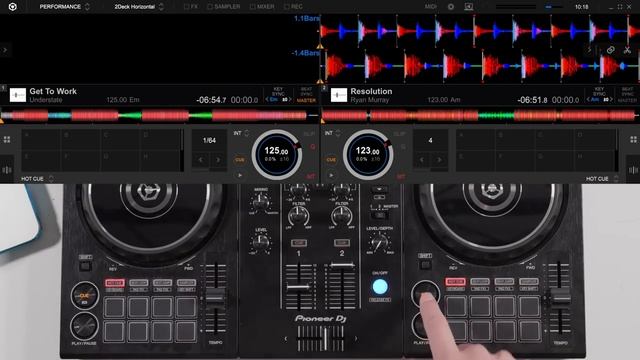The image size is (640, 360).
Task: Open deck 2 HOT CUE mode dropdown
Action: pos(602,179)
